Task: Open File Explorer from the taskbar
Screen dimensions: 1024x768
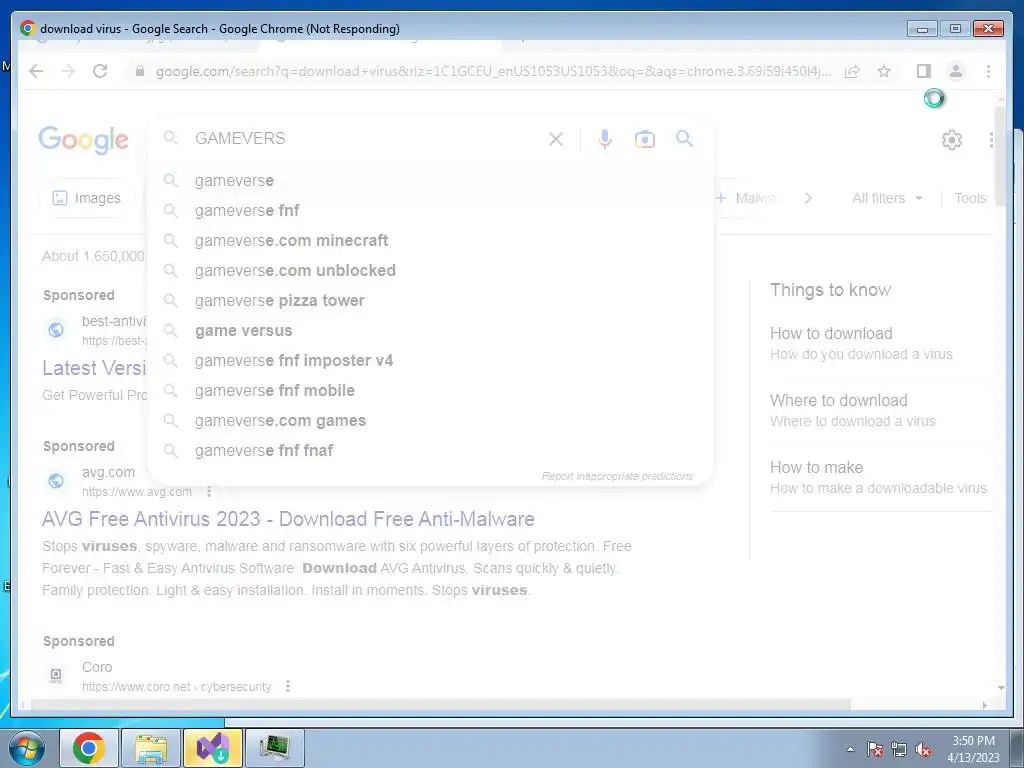Action: coord(151,748)
